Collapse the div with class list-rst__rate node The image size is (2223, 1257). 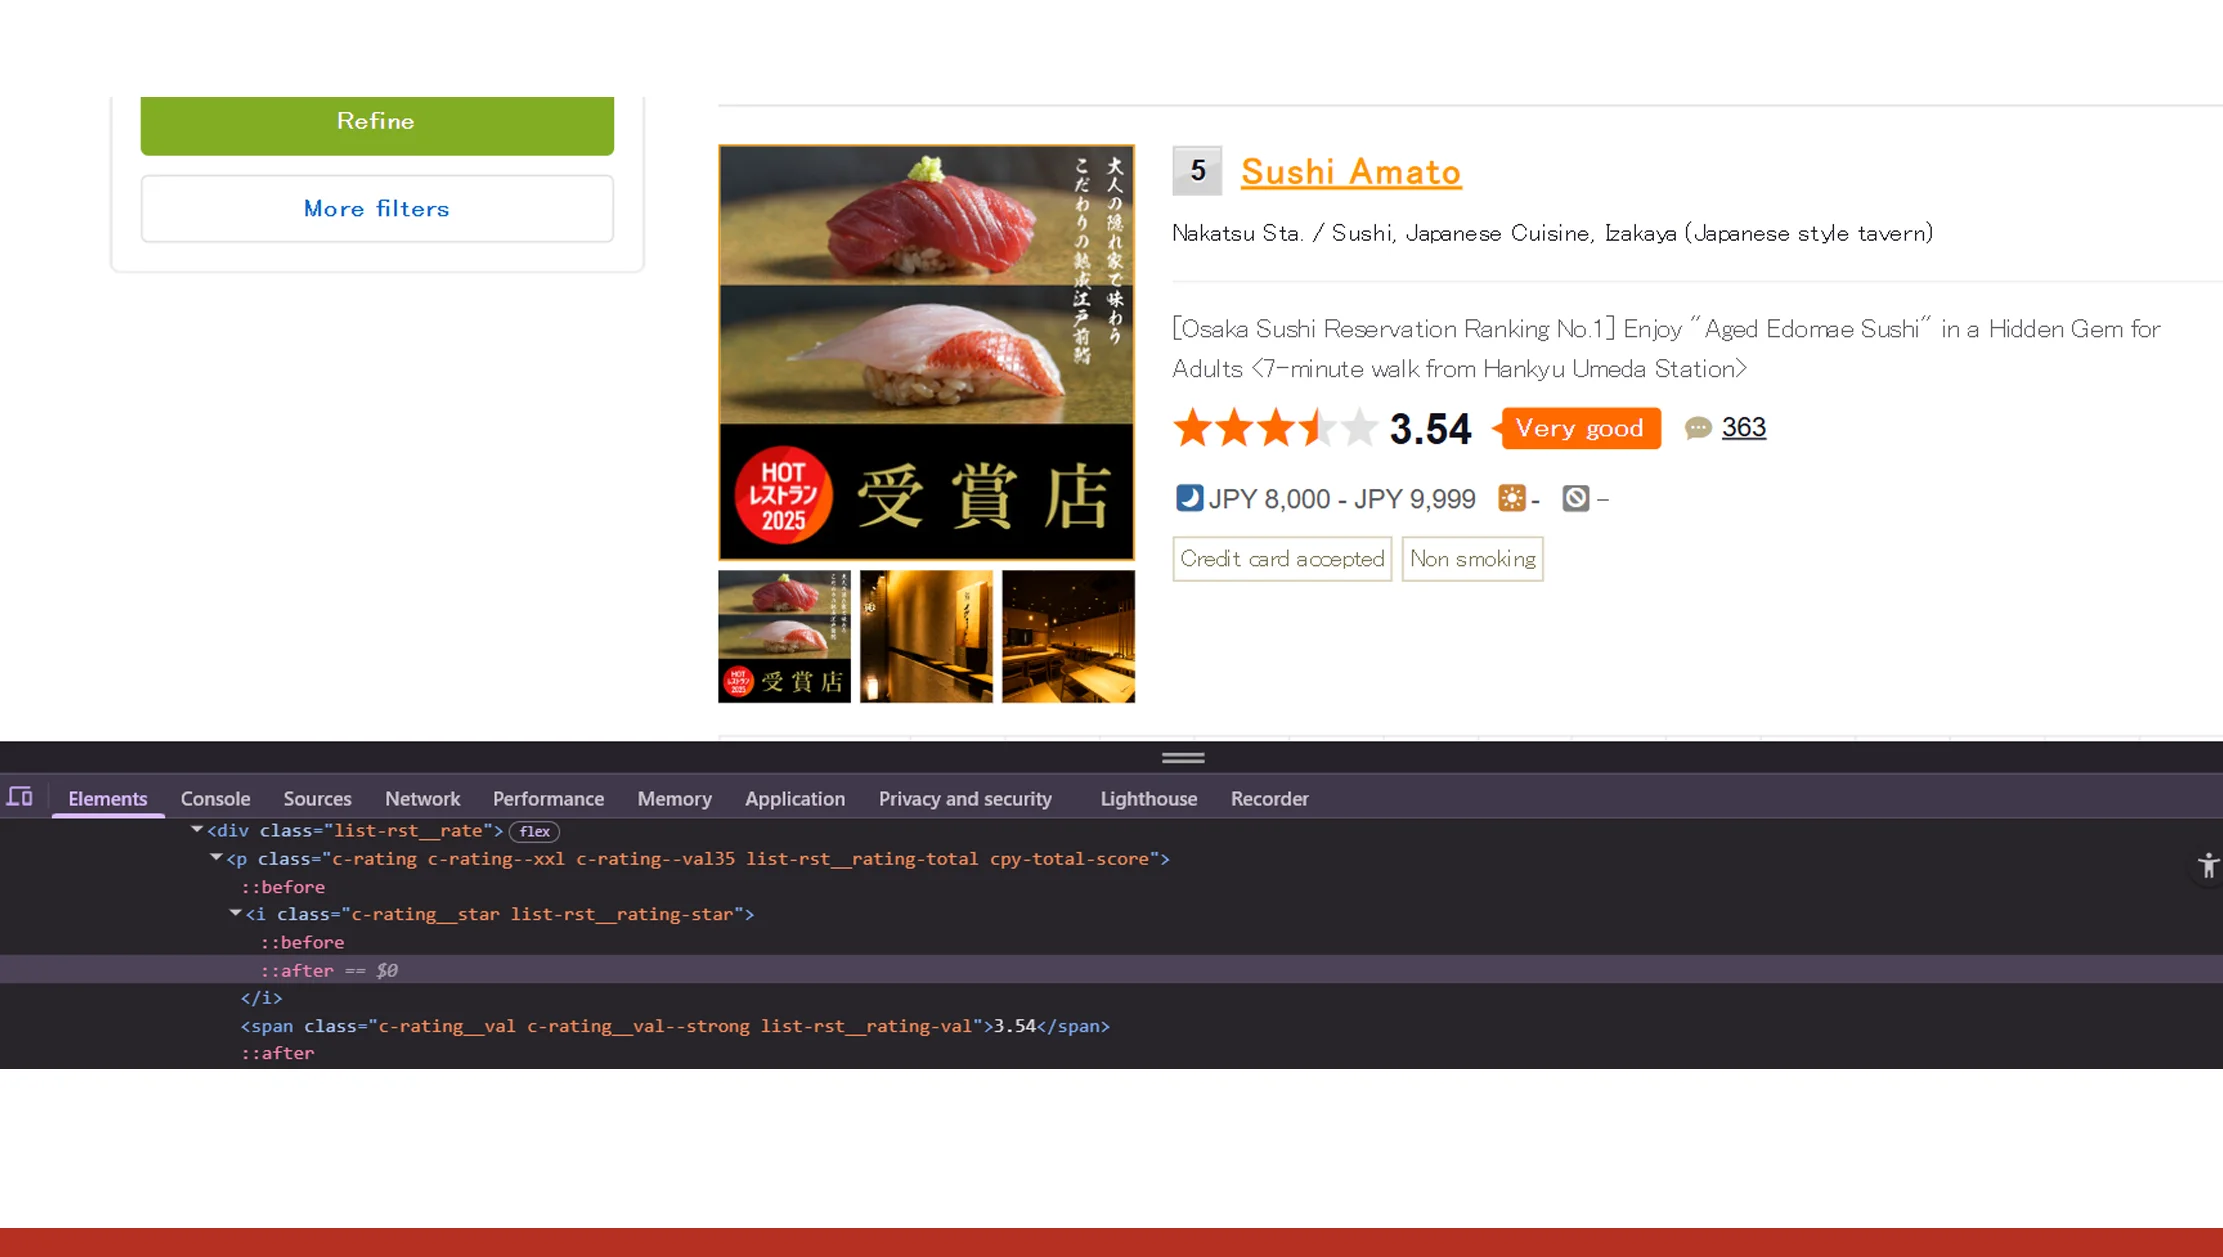click(x=196, y=830)
